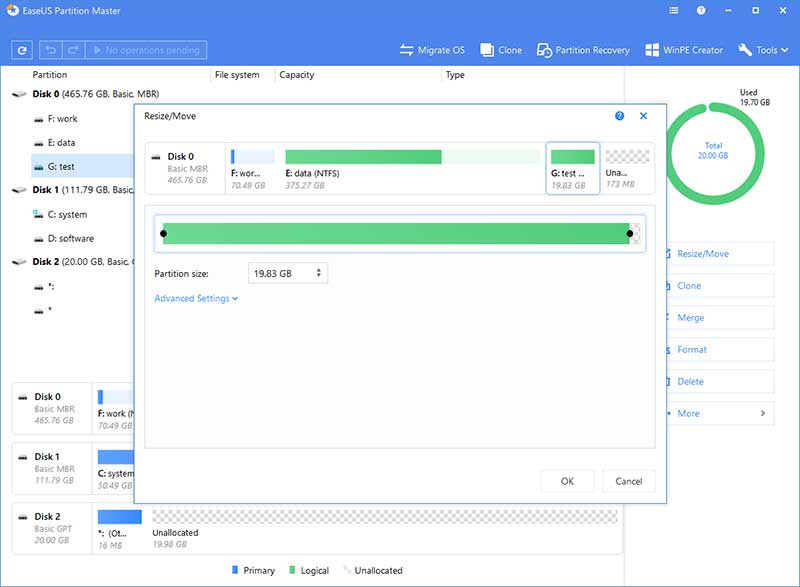Confirm resize by clicking OK
This screenshot has width=800, height=587.
tap(567, 481)
